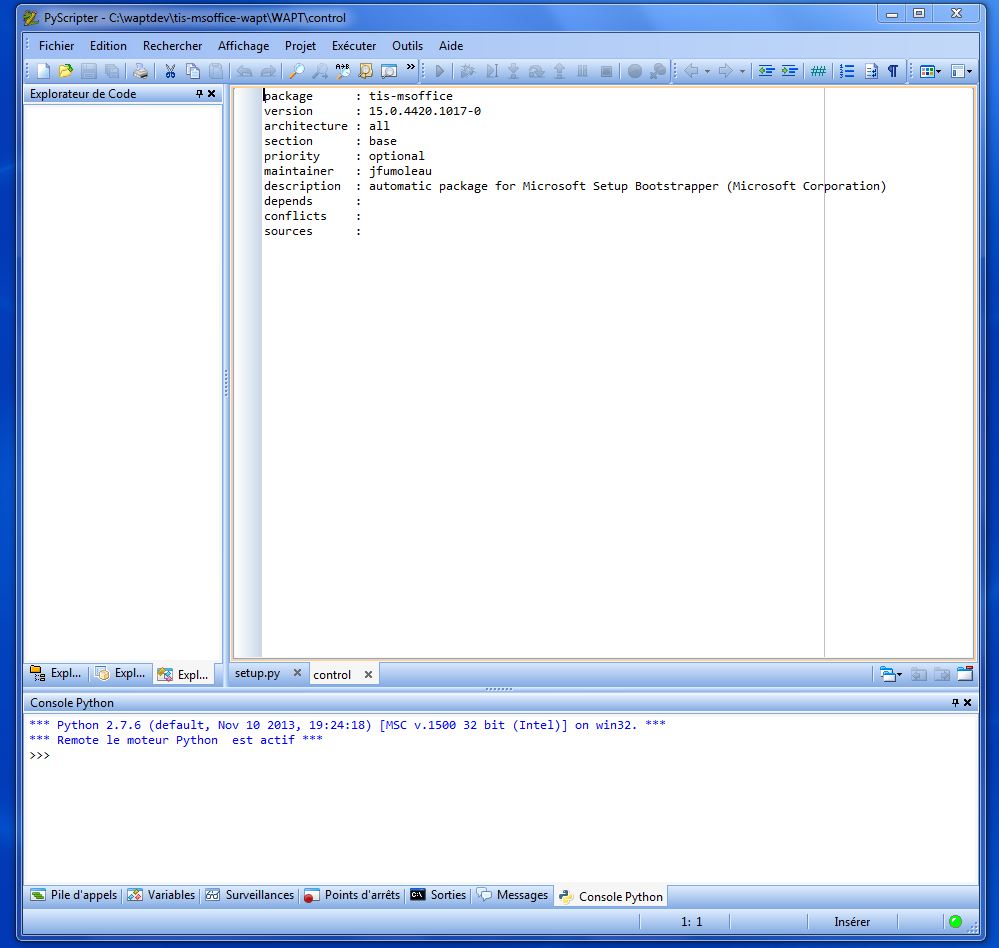The width and height of the screenshot is (999, 948).
Task: Open the Outils menu
Action: click(407, 46)
